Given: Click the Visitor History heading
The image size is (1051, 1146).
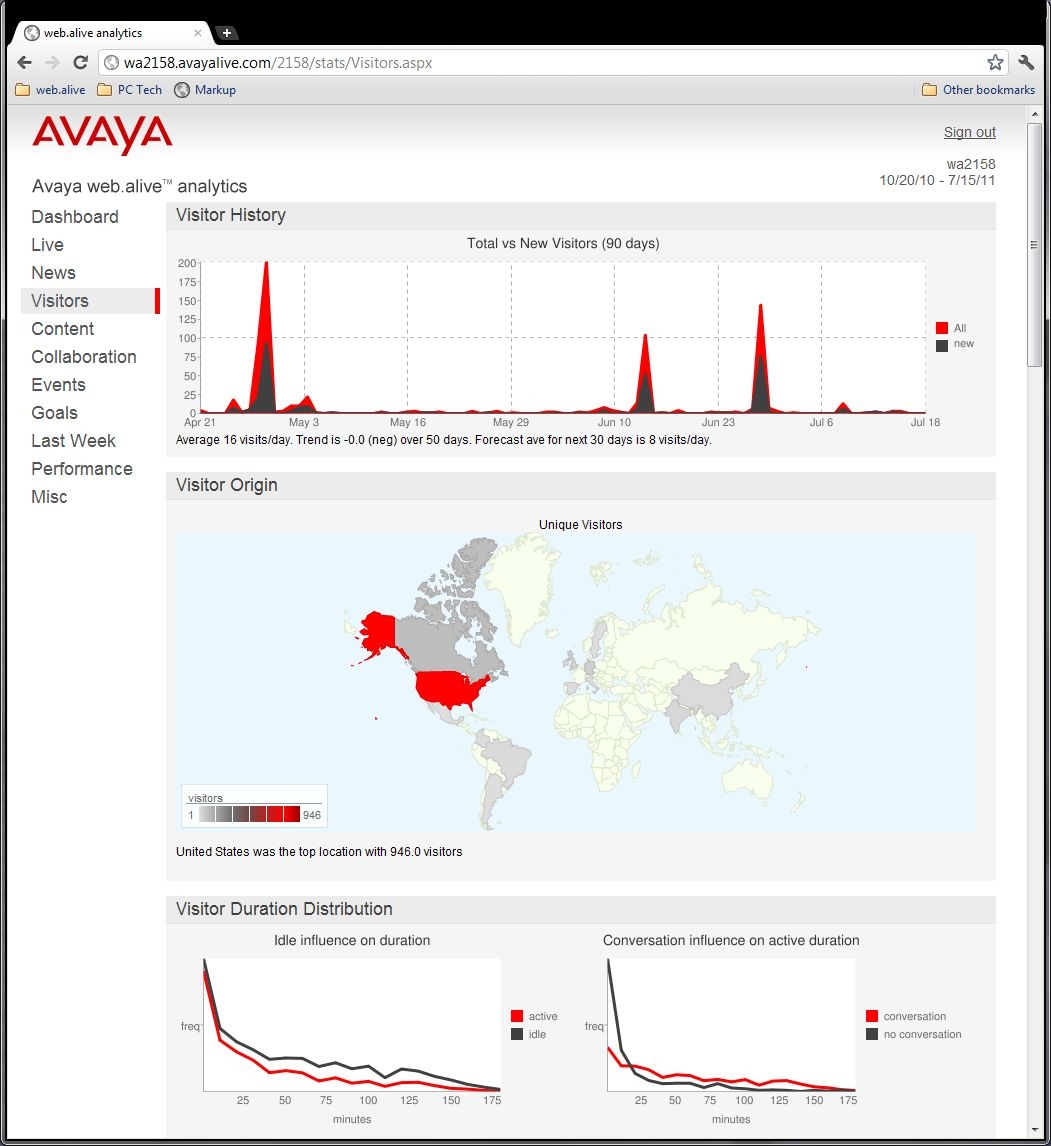Looking at the screenshot, I should pos(231,216).
